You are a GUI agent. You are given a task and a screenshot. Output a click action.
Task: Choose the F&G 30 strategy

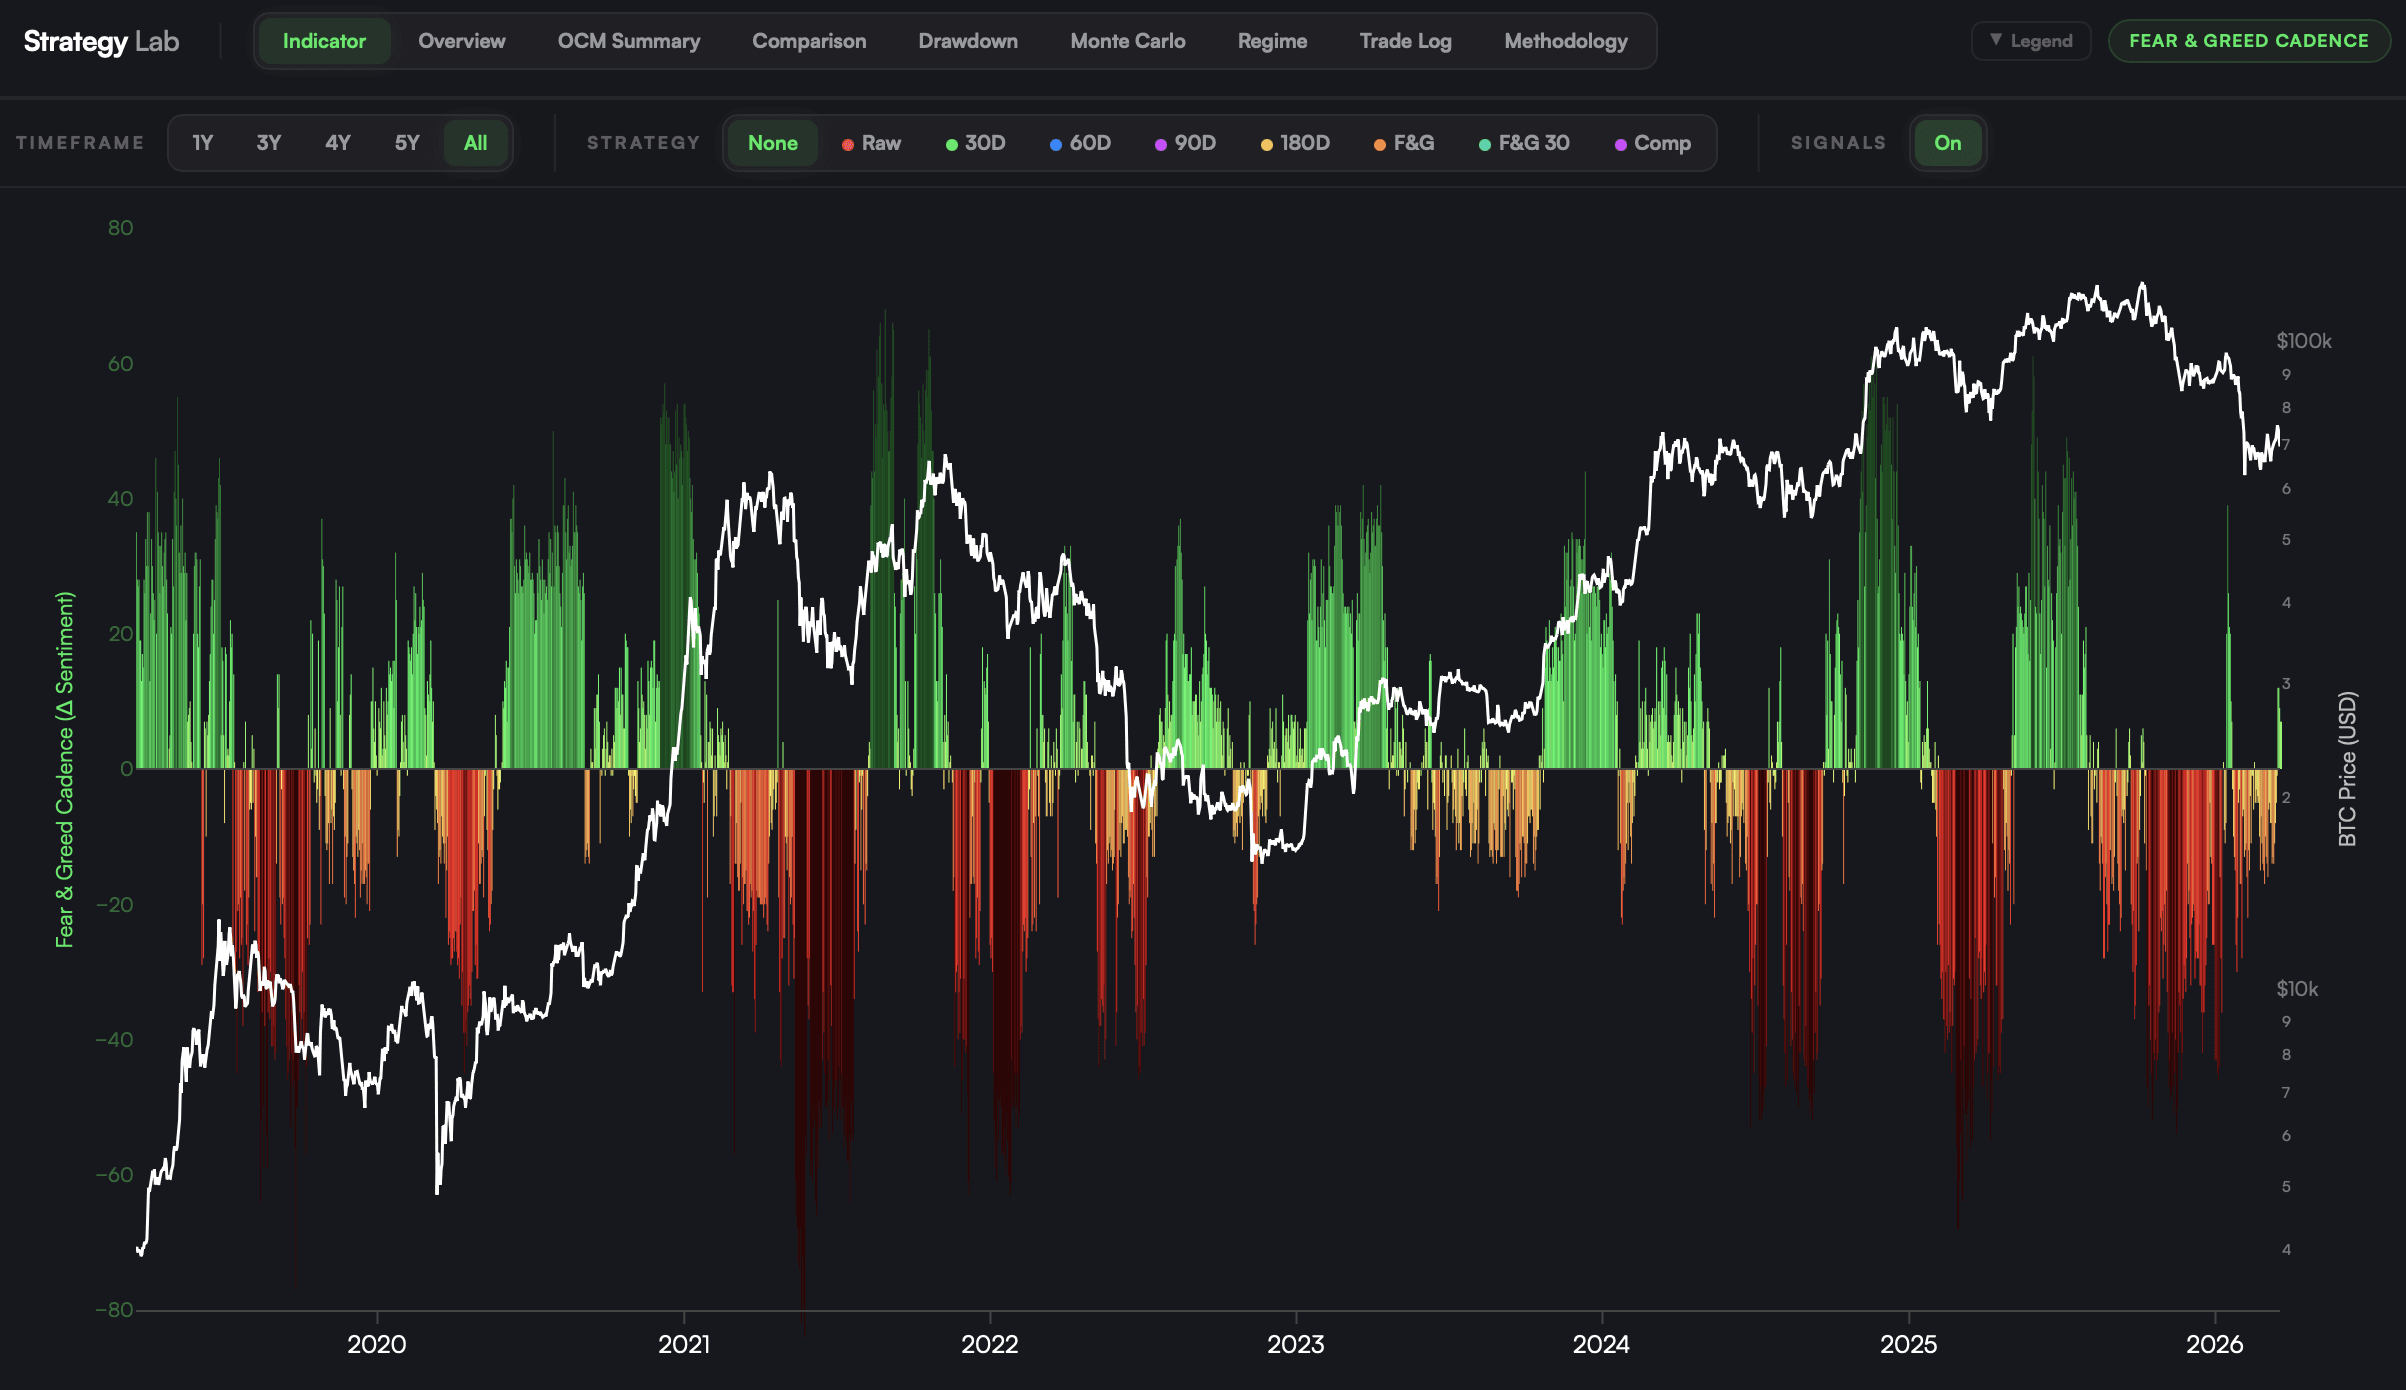tap(1524, 143)
